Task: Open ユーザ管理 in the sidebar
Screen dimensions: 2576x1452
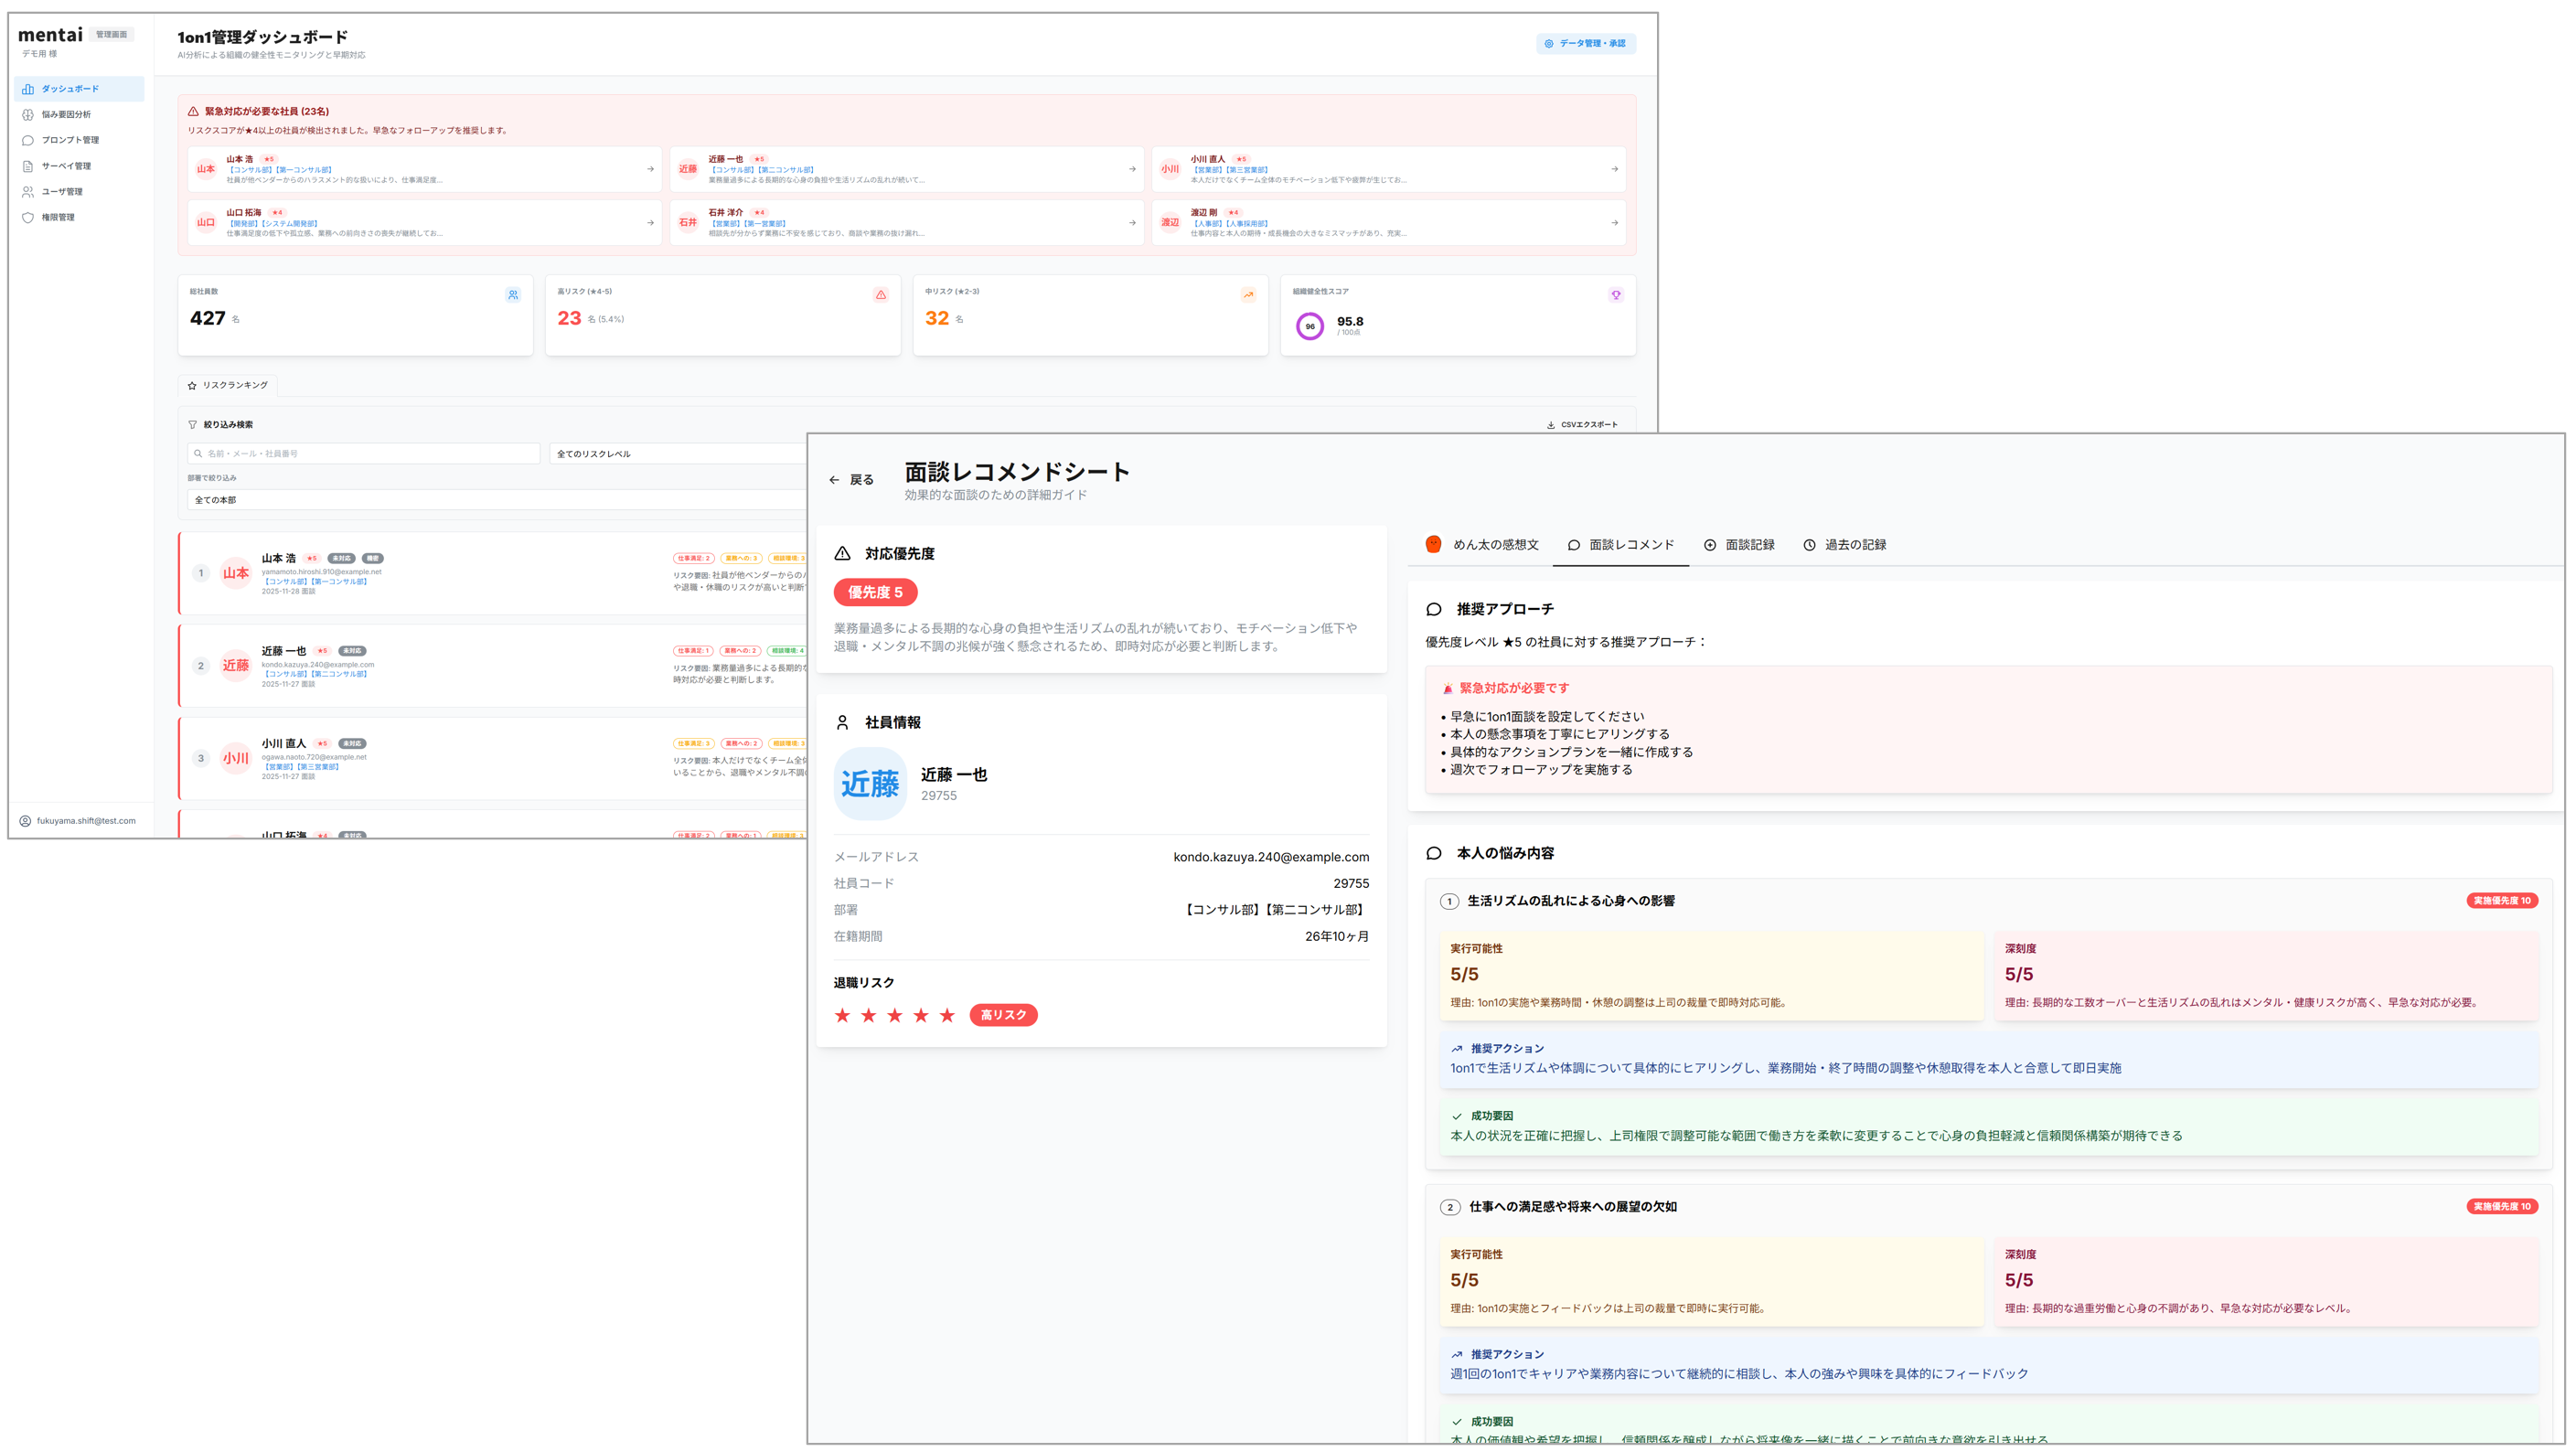Action: 62,192
